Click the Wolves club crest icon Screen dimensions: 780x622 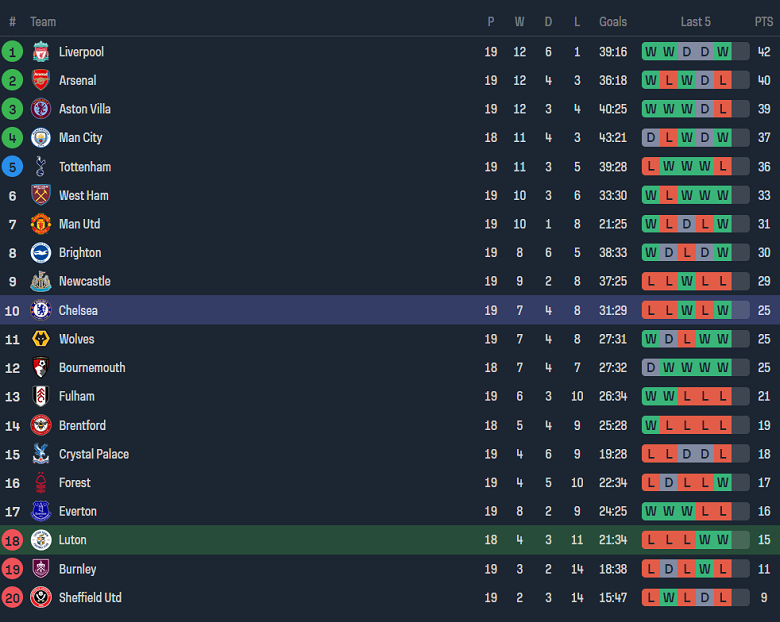[x=41, y=340]
